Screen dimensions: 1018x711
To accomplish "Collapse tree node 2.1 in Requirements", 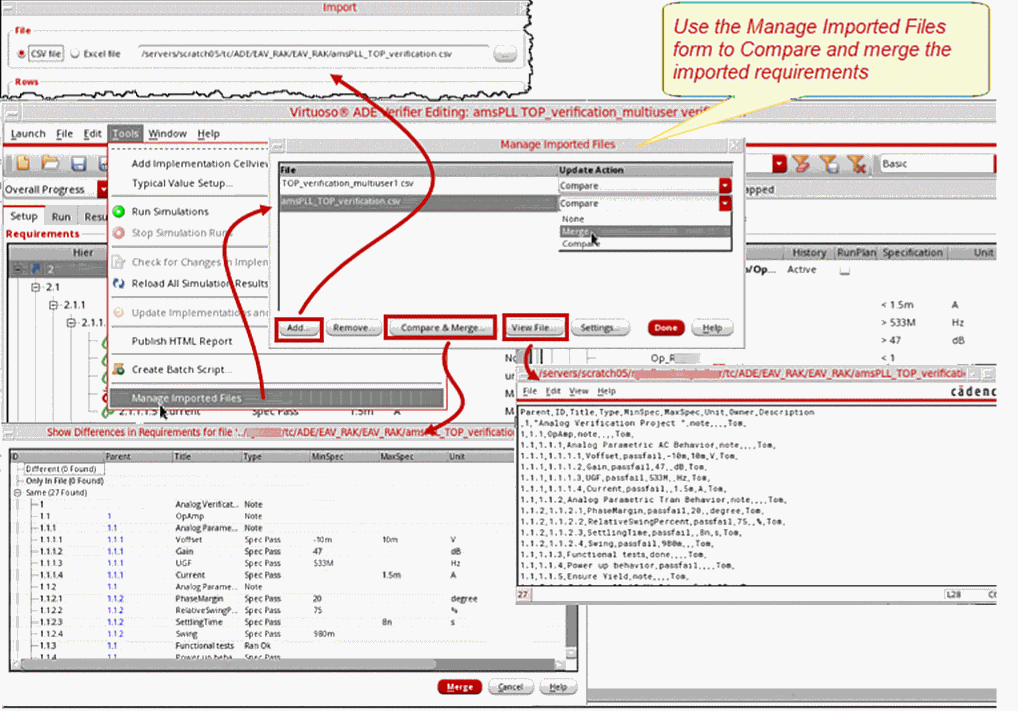I will [x=36, y=287].
